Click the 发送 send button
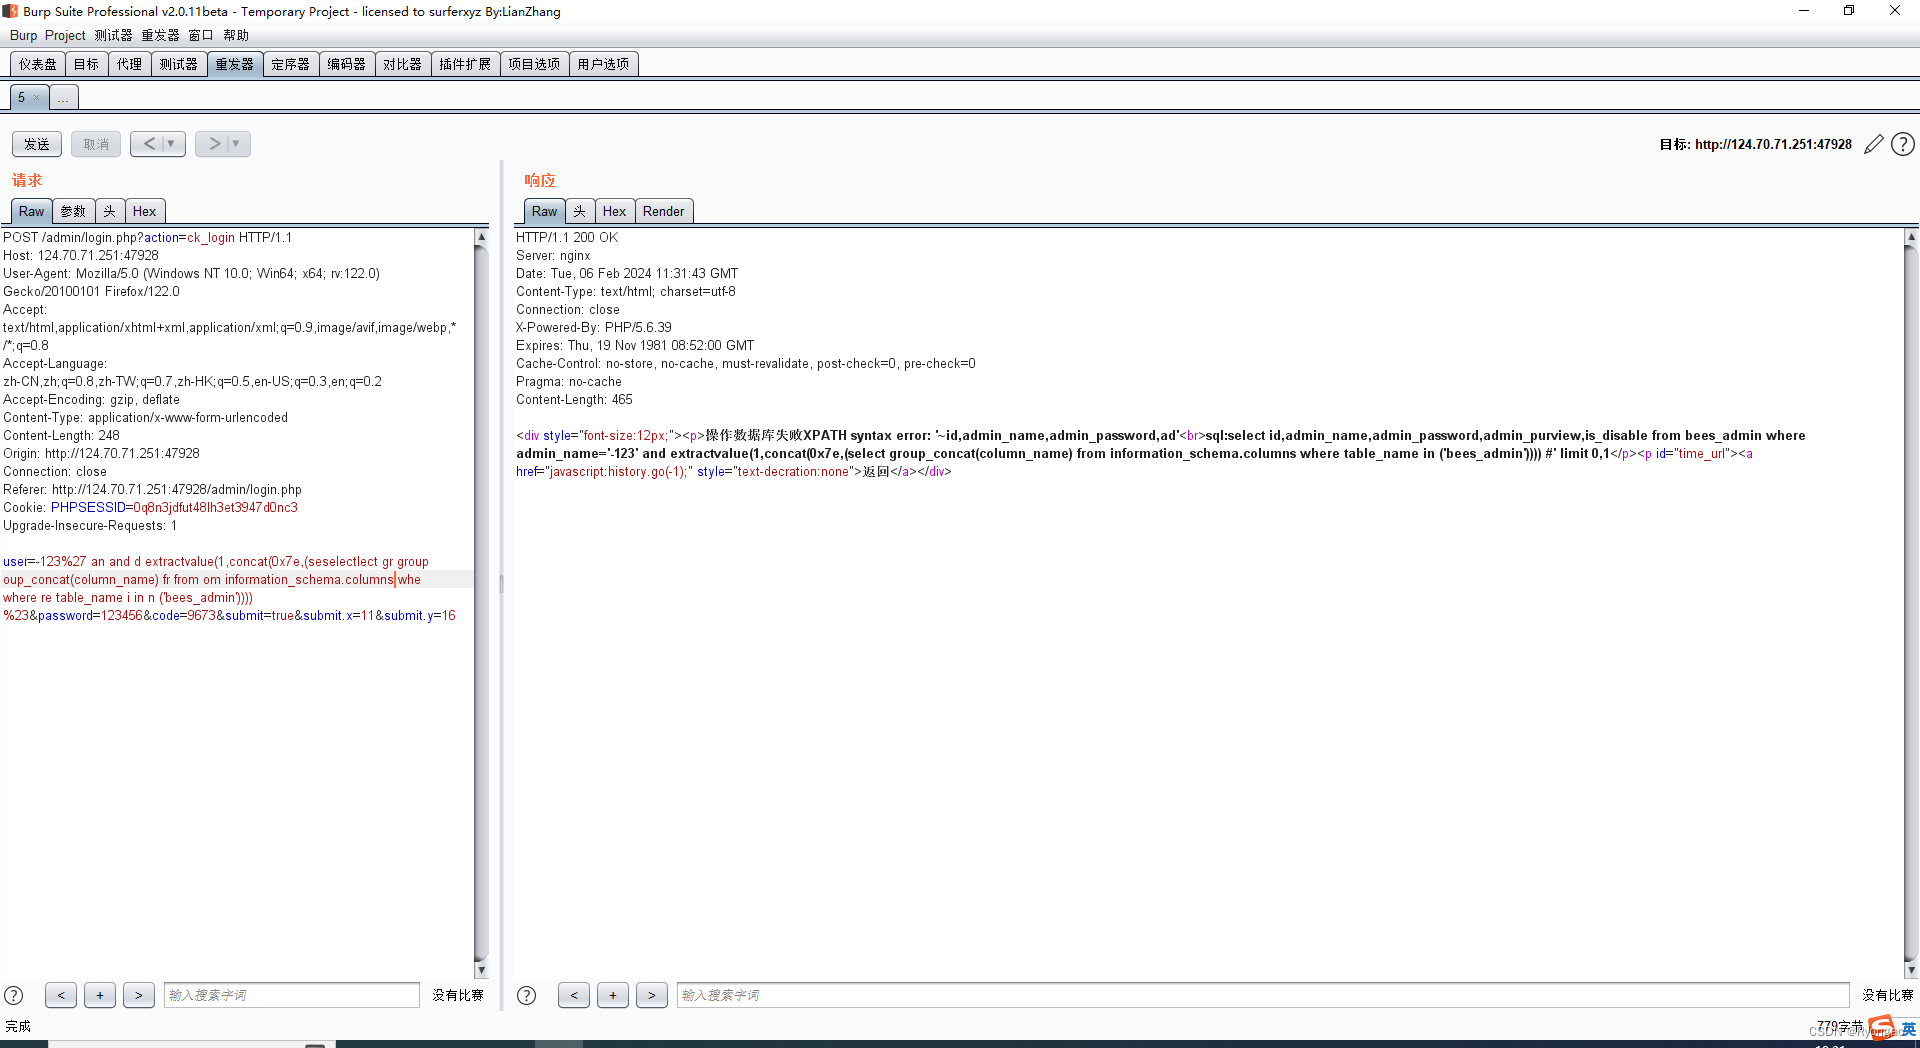1920x1048 pixels. (x=37, y=144)
